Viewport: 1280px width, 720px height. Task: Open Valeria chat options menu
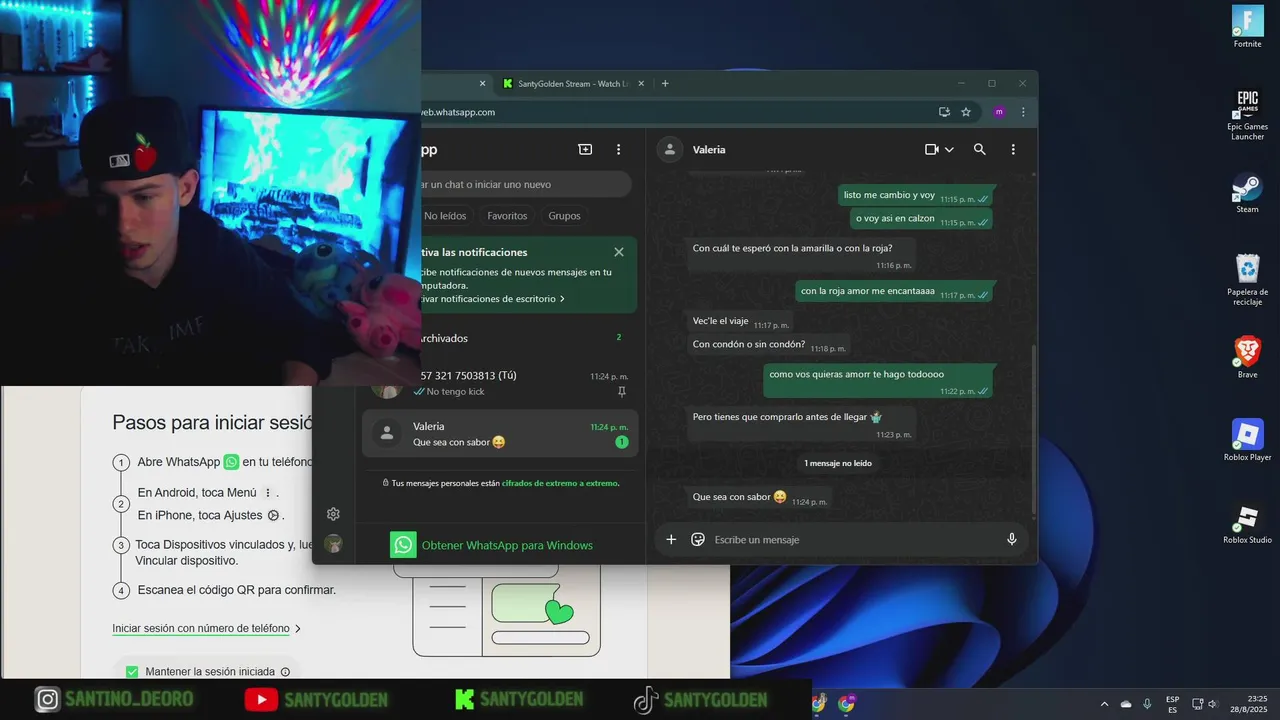1013,149
